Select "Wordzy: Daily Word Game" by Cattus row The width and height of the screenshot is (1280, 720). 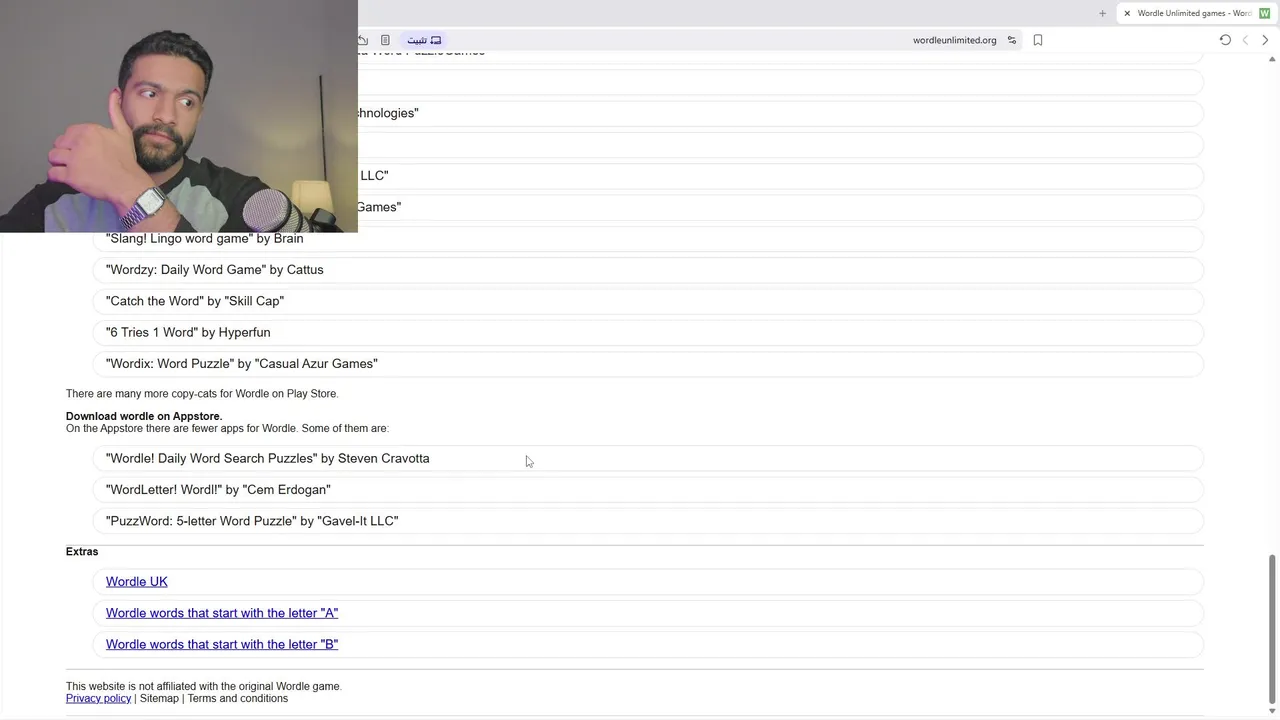pyautogui.click(x=649, y=269)
